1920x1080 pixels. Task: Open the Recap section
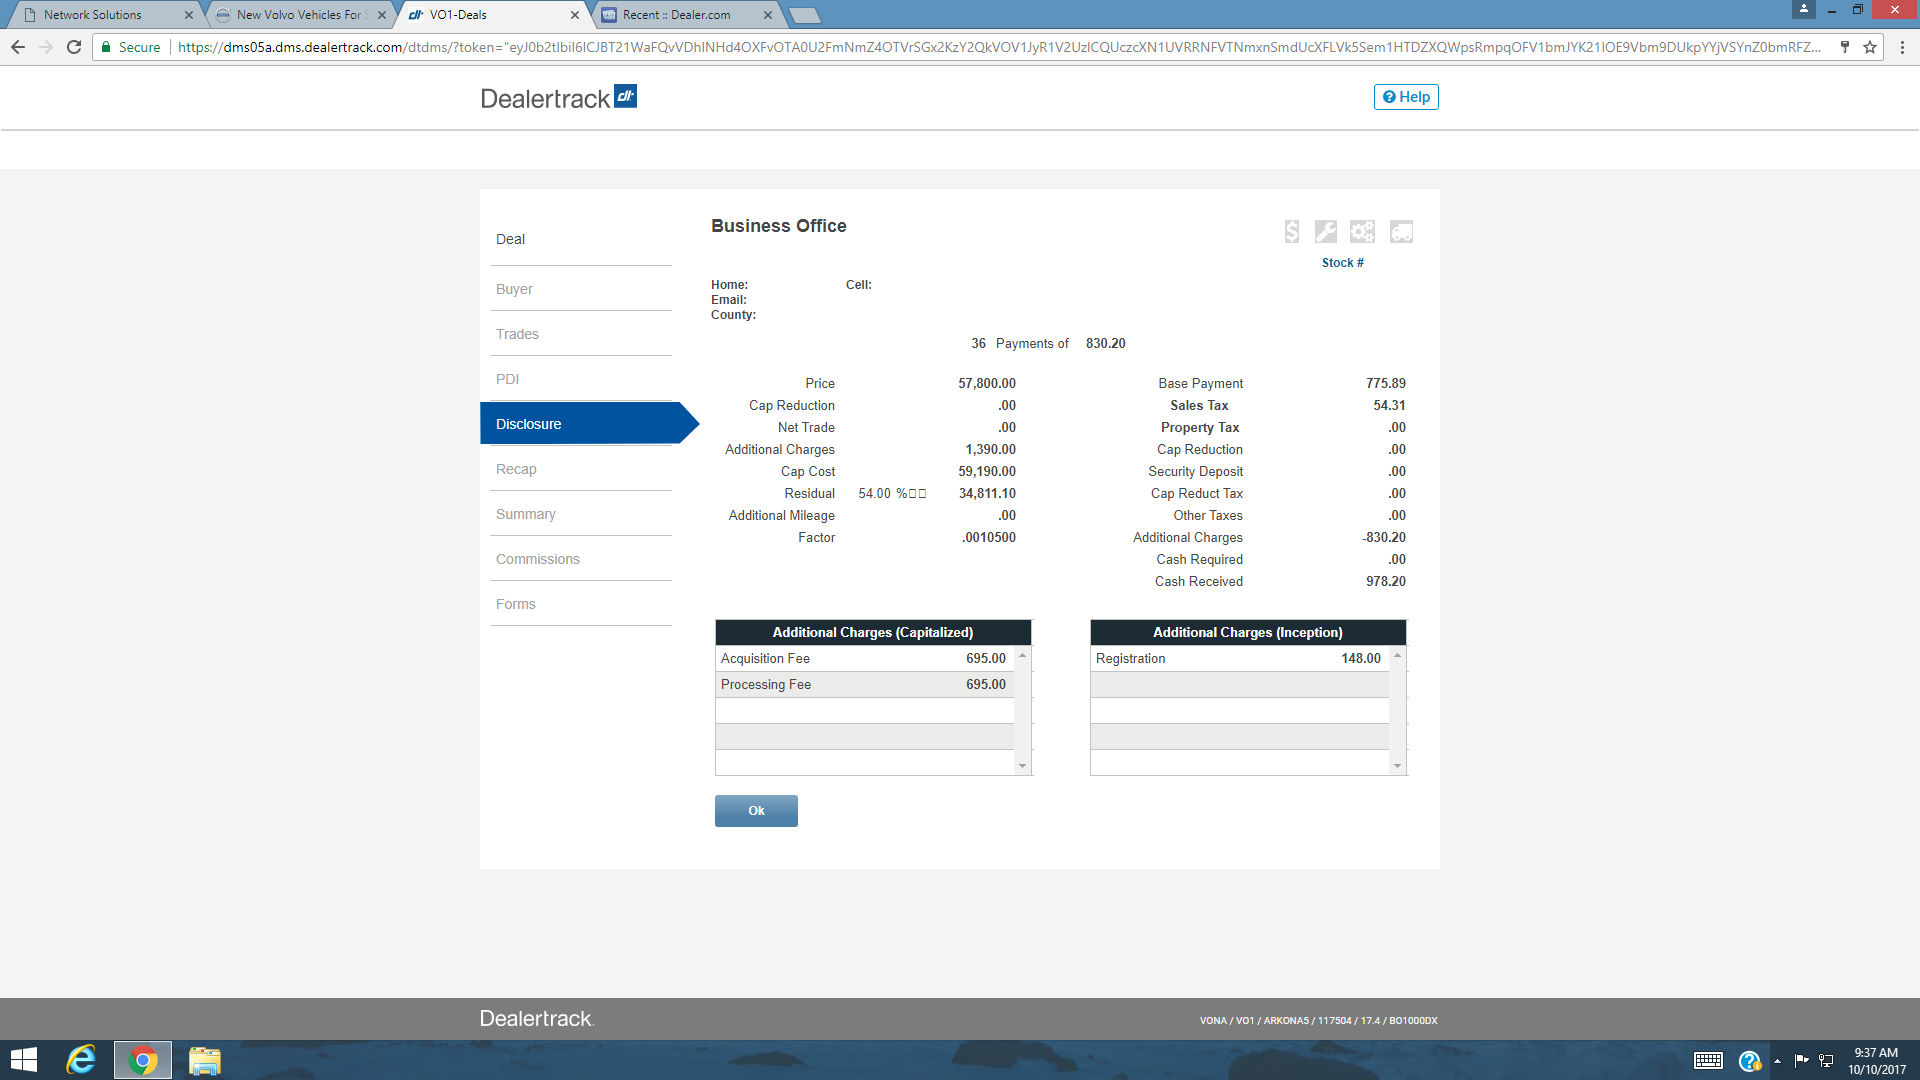pos(516,469)
